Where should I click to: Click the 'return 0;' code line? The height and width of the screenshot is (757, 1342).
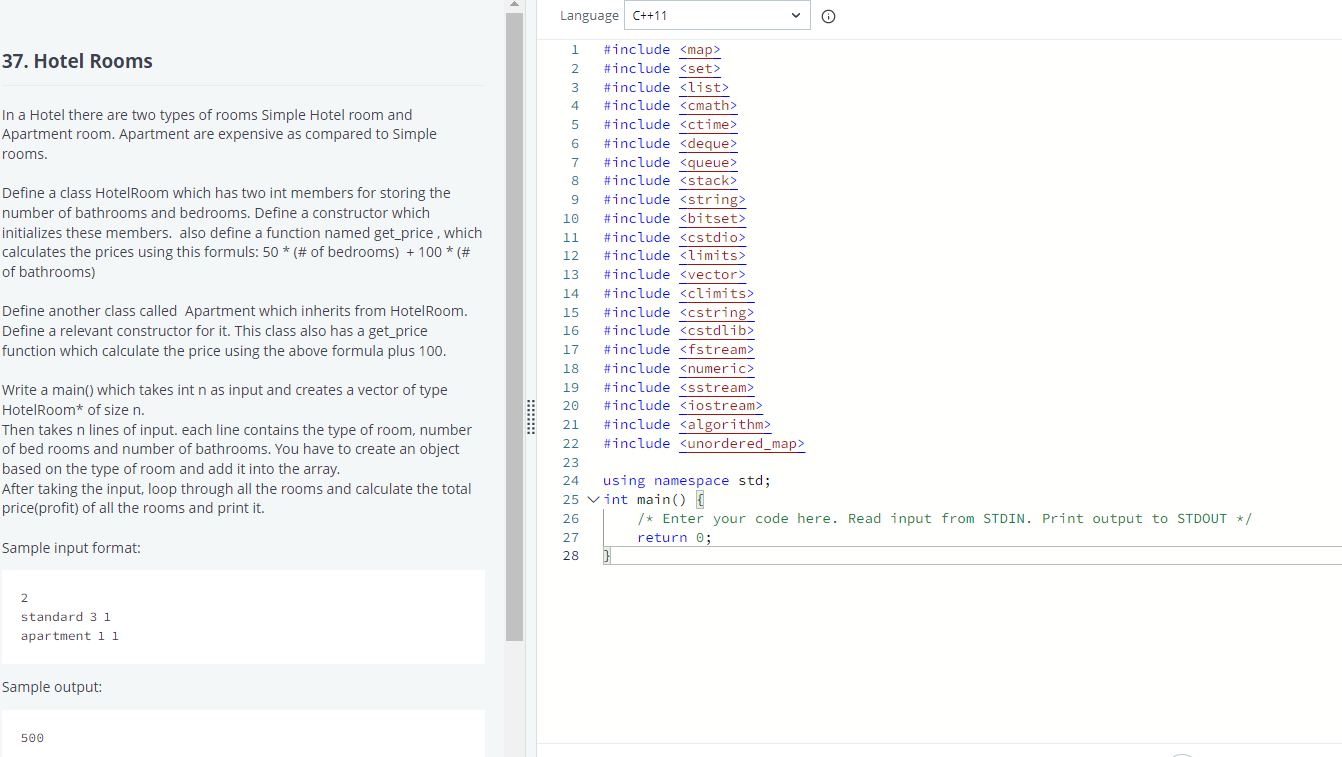(675, 538)
